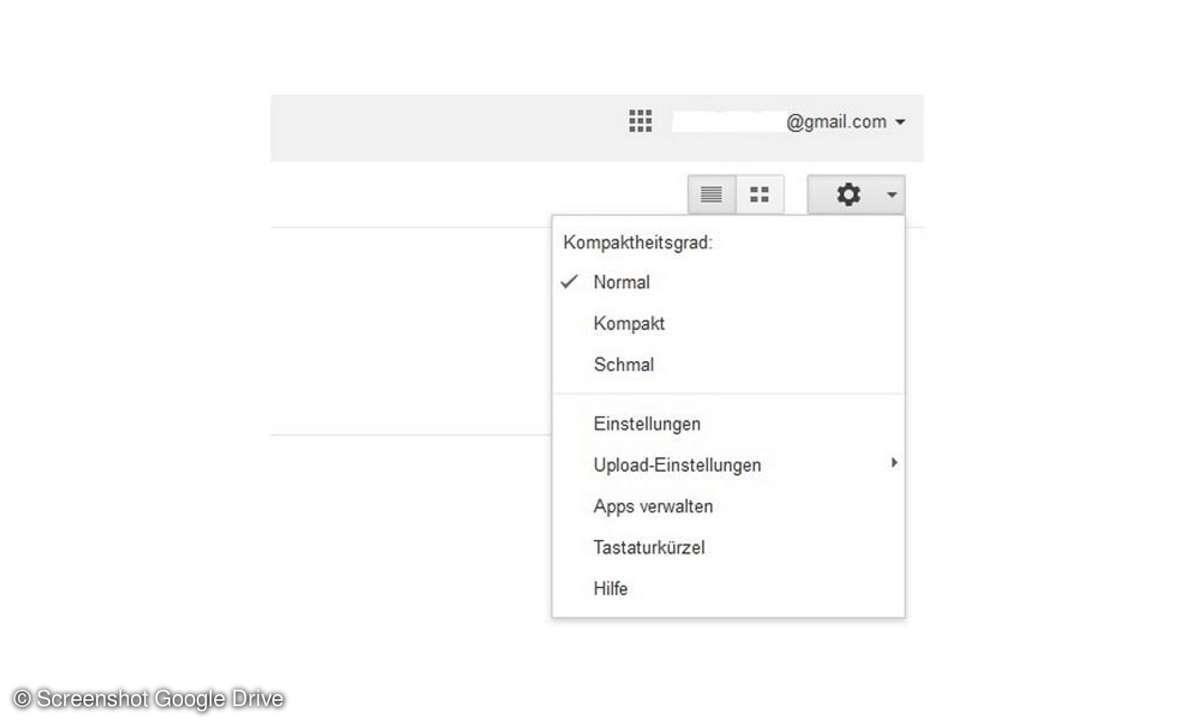Select Normal density option
This screenshot has width=1200, height=720.
pyautogui.click(x=728, y=283)
